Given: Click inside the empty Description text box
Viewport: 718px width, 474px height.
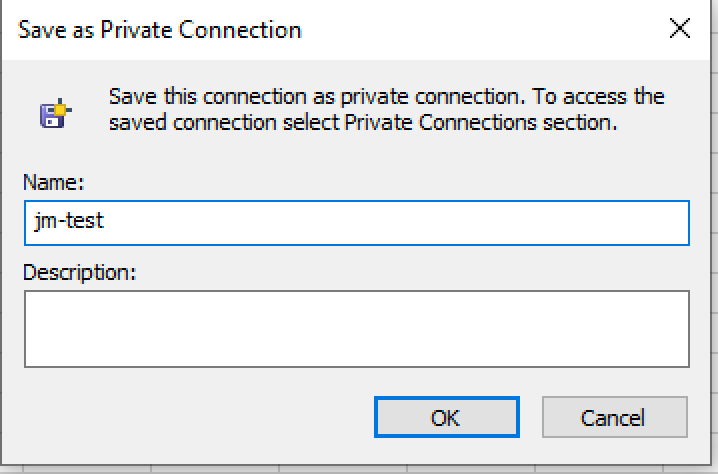Looking at the screenshot, I should [357, 329].
